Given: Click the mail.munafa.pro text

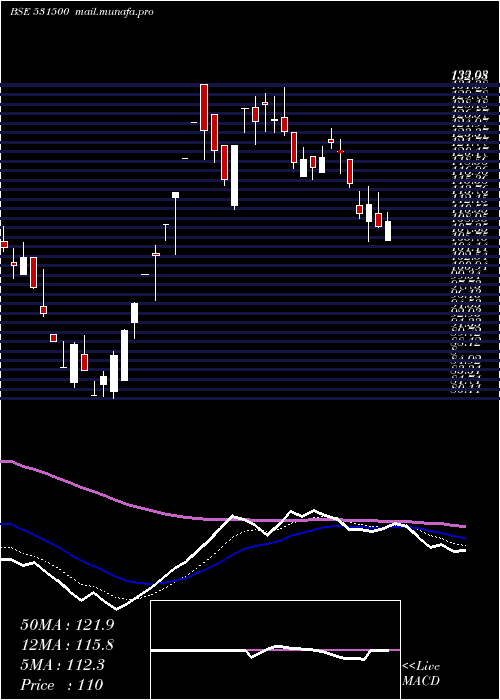Looking at the screenshot, I should pos(112,12).
